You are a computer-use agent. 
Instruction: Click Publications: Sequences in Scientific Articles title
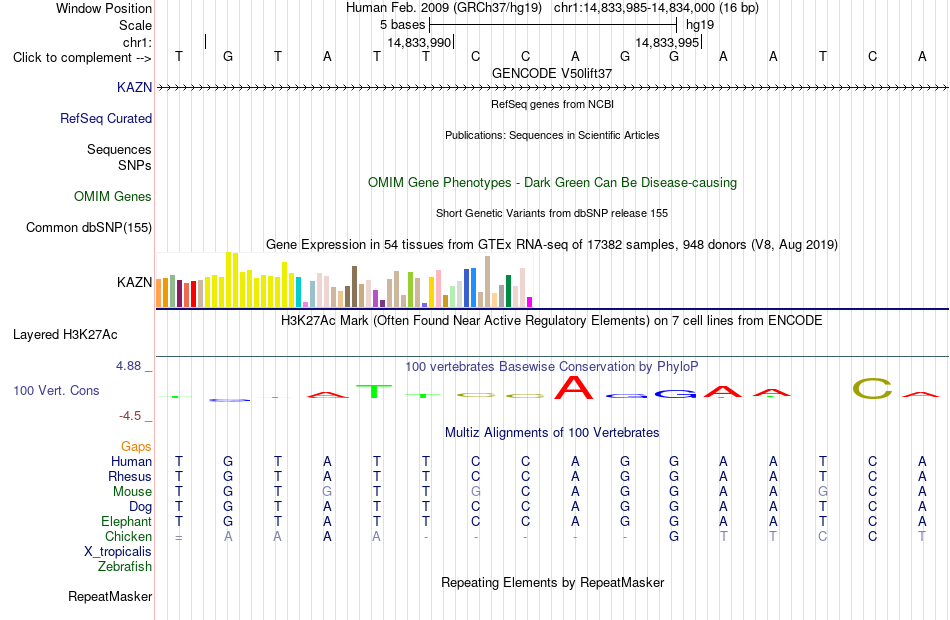(552, 135)
